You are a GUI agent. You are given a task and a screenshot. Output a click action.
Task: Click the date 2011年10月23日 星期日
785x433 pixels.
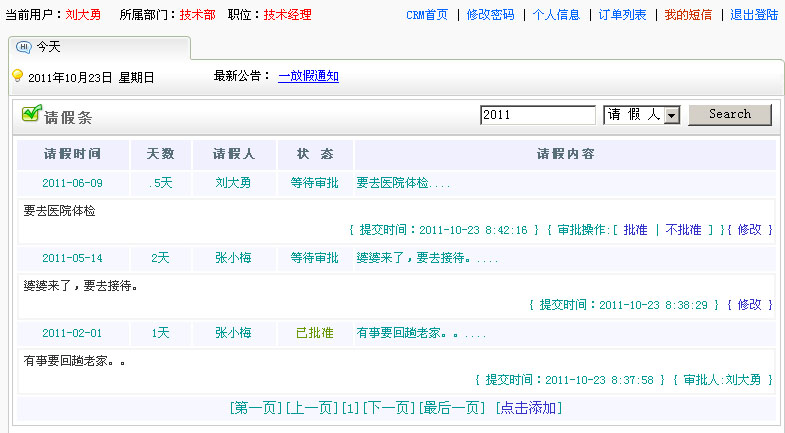pyautogui.click(x=91, y=78)
